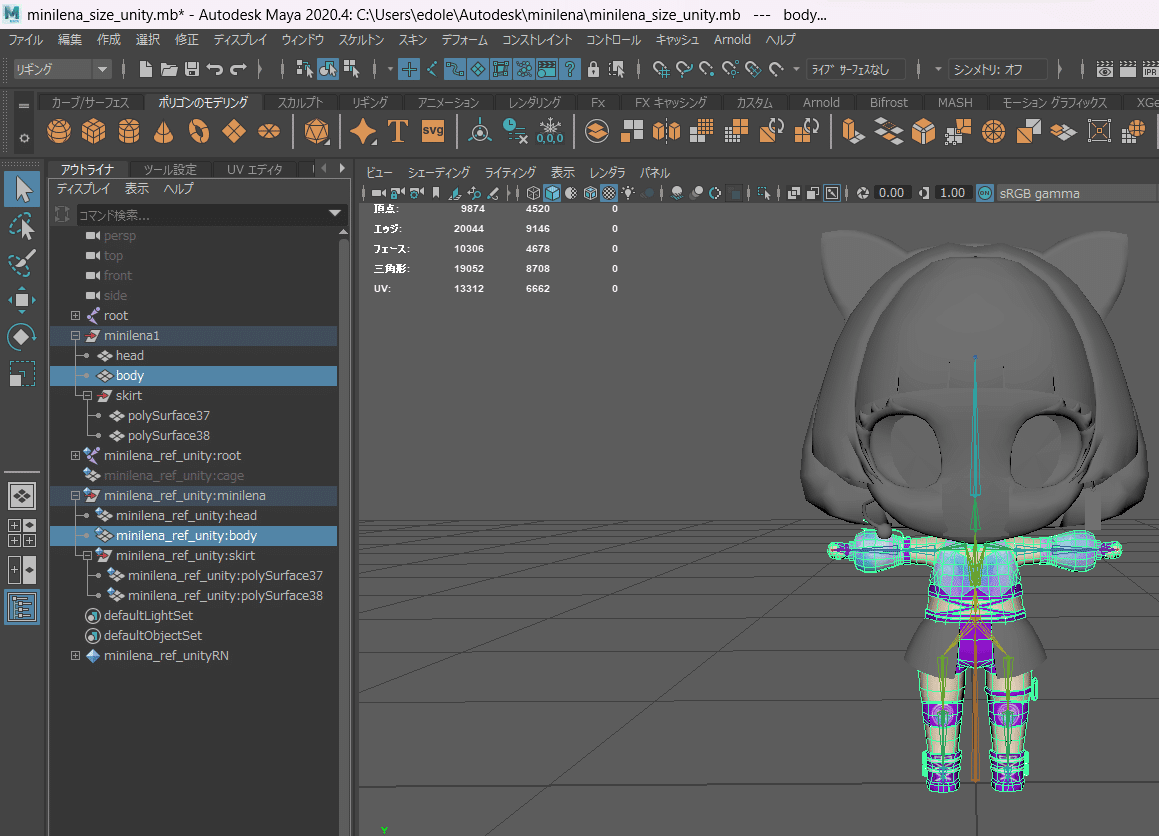Expand minilena_ref_unity:root node

click(75, 455)
